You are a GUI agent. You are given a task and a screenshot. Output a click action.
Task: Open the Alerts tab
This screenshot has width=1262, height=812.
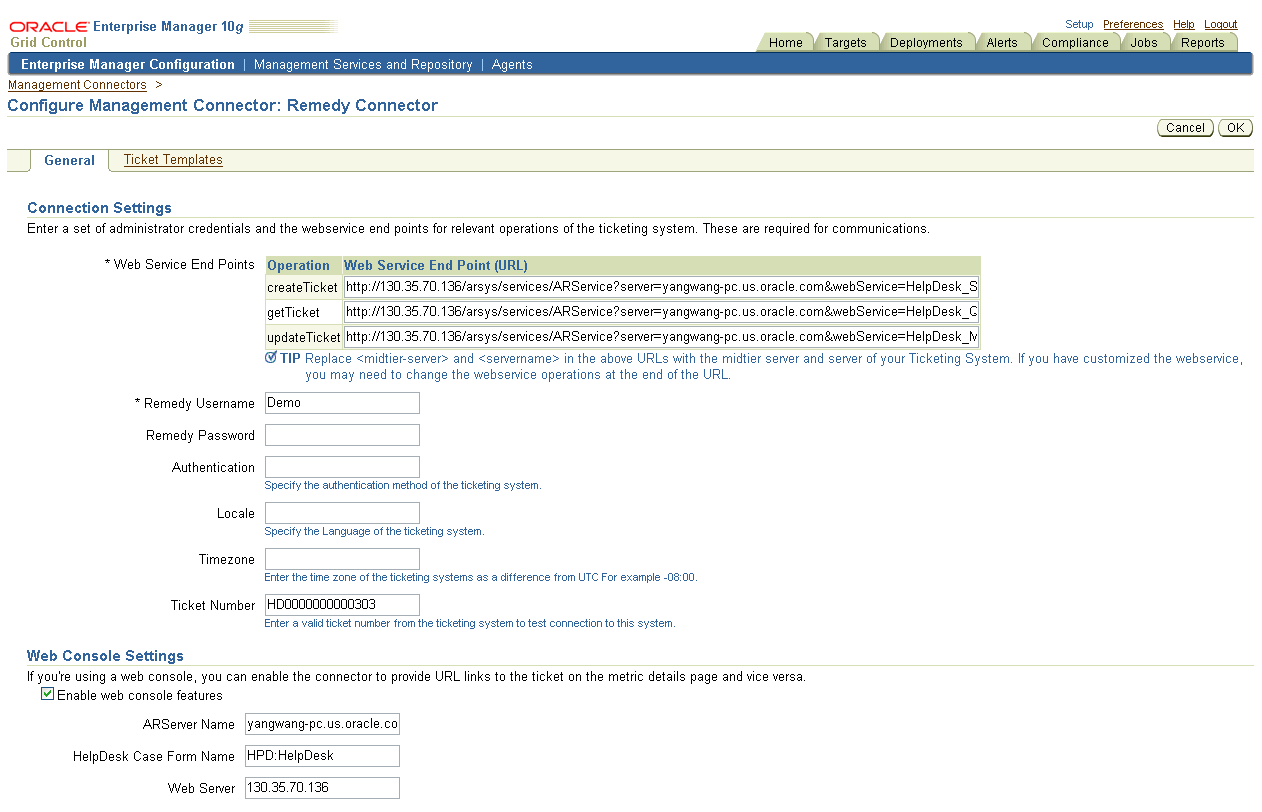coord(1001,43)
